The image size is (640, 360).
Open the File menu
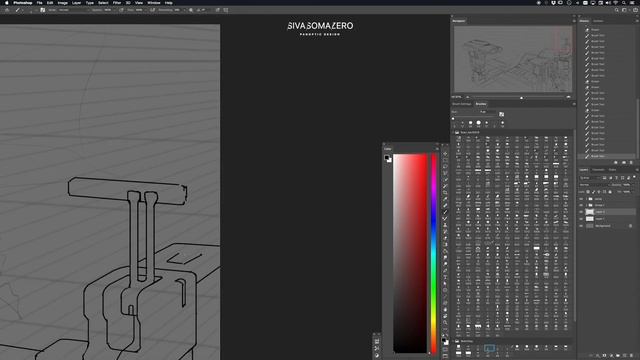(39, 3)
